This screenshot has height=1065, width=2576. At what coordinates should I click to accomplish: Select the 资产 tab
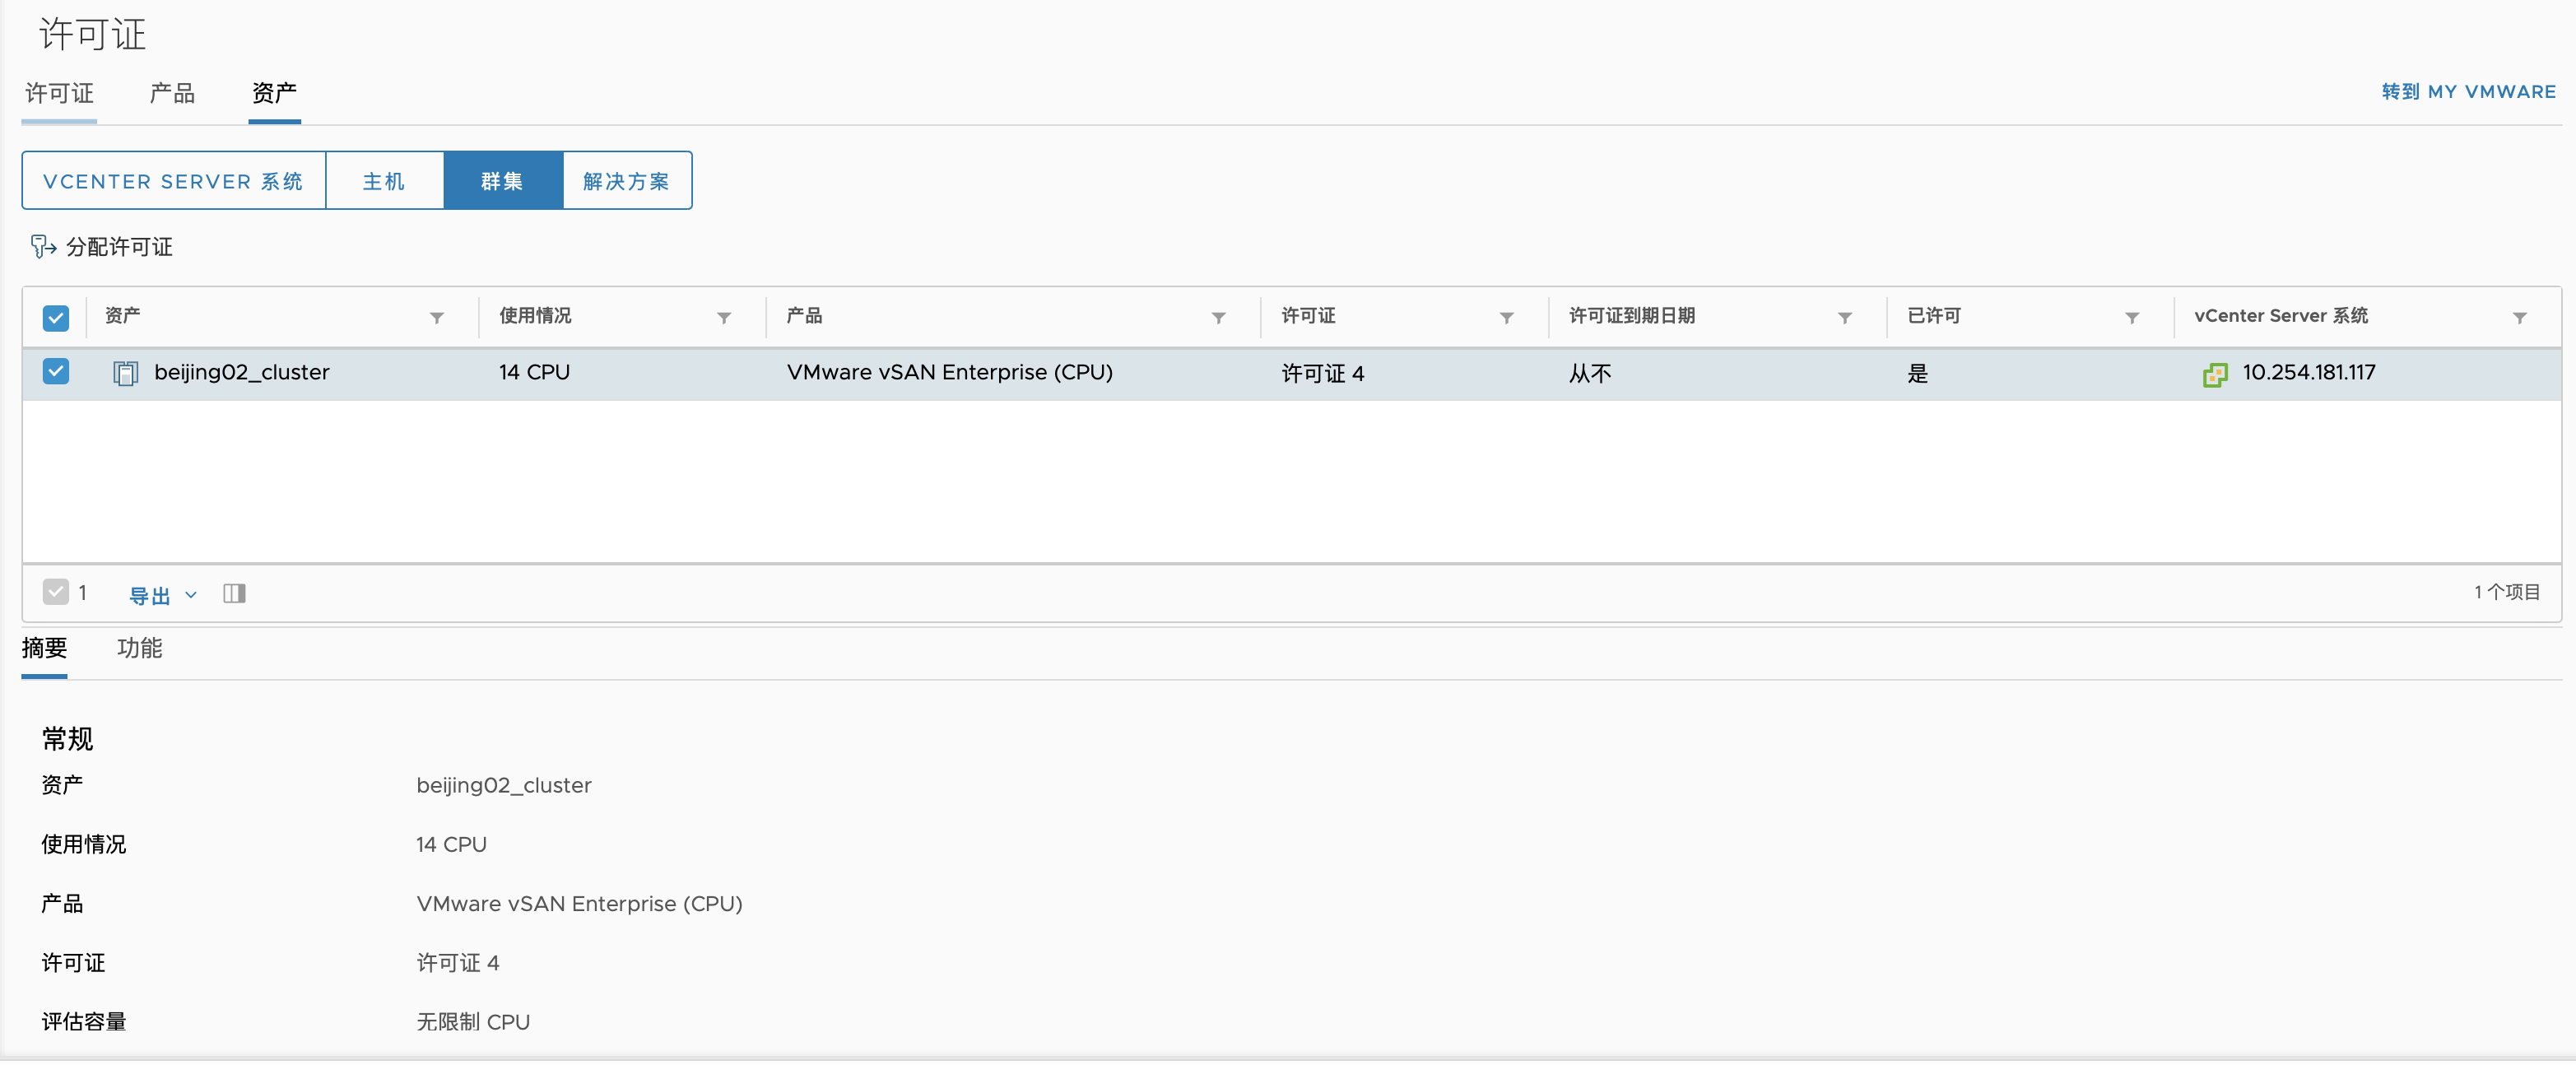click(x=274, y=94)
